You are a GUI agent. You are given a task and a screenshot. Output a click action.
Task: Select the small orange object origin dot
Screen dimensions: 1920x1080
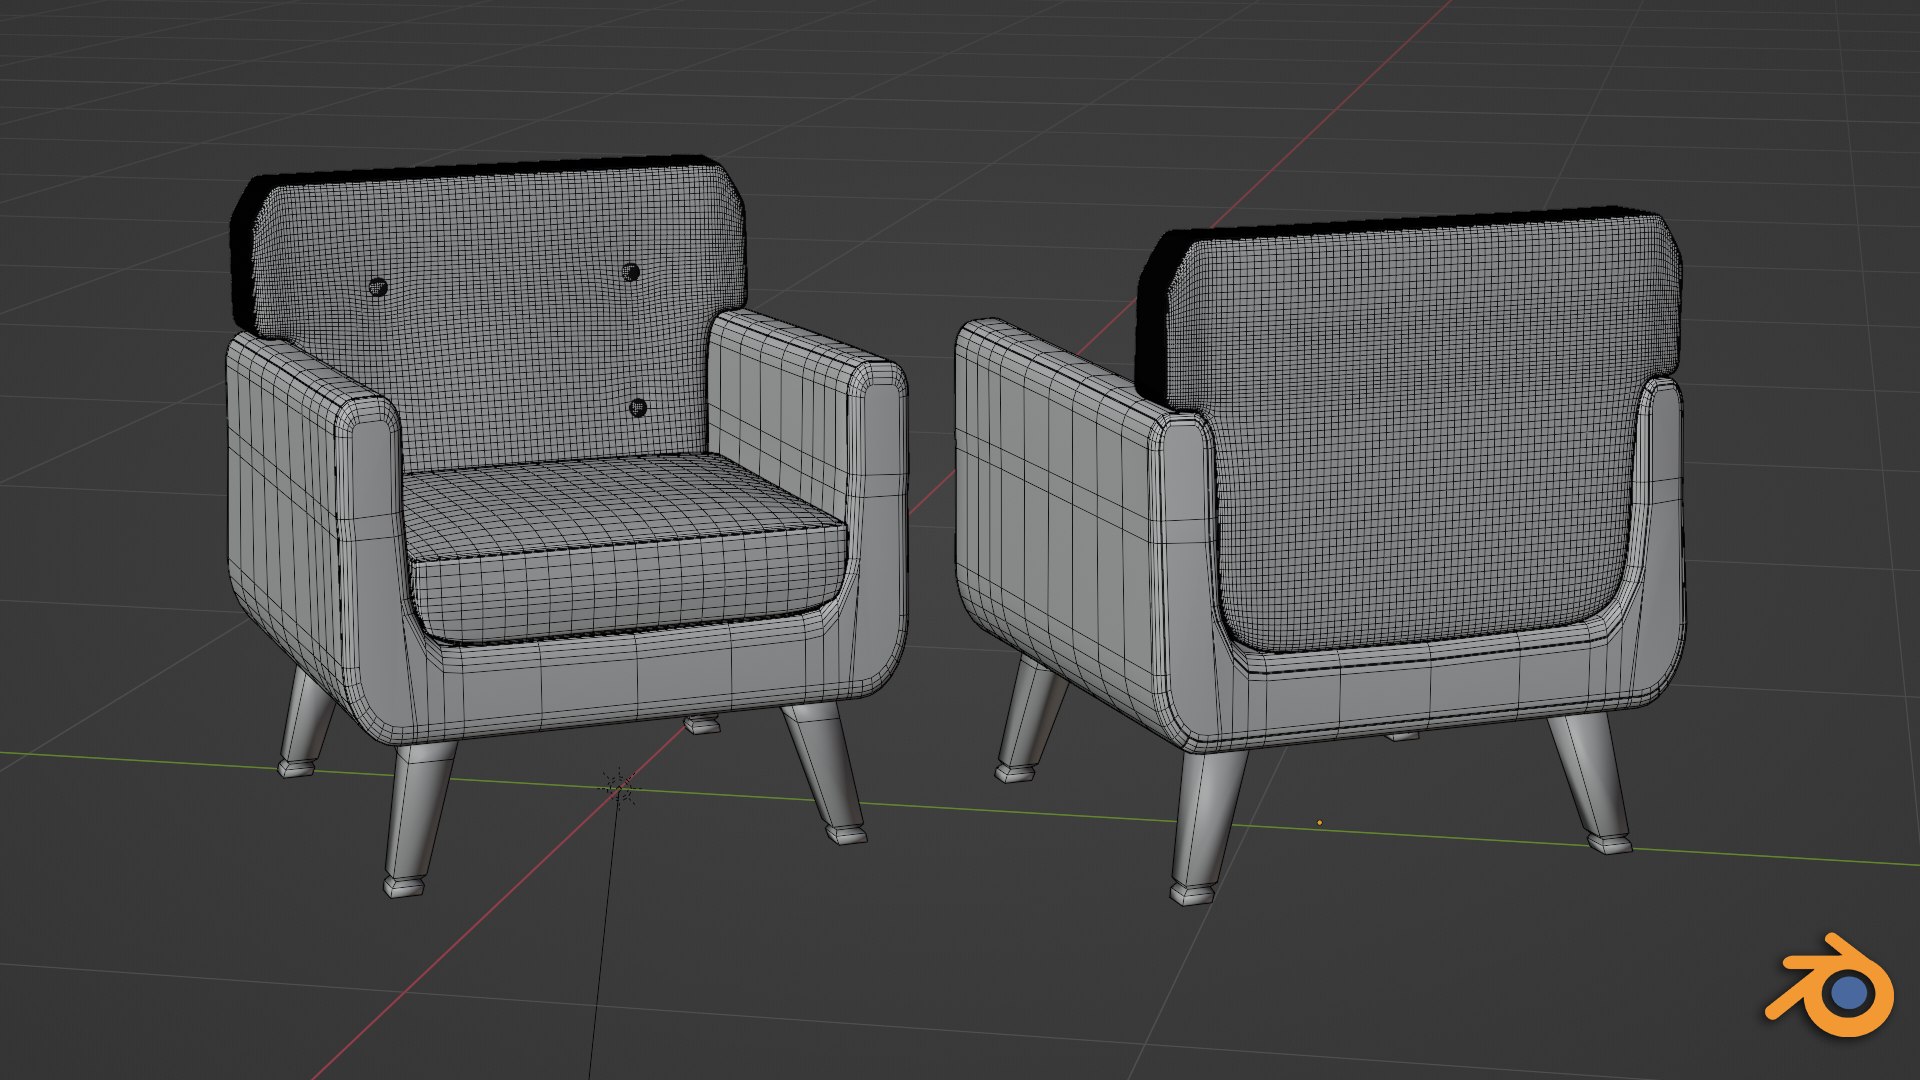click(x=1319, y=823)
